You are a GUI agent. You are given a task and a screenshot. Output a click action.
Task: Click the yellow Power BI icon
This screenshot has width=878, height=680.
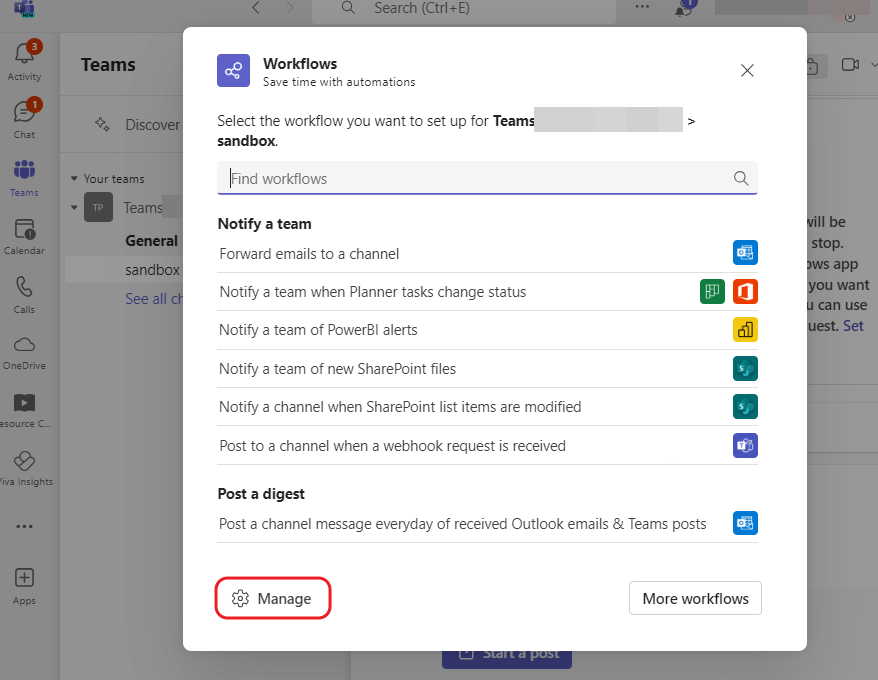click(x=745, y=330)
